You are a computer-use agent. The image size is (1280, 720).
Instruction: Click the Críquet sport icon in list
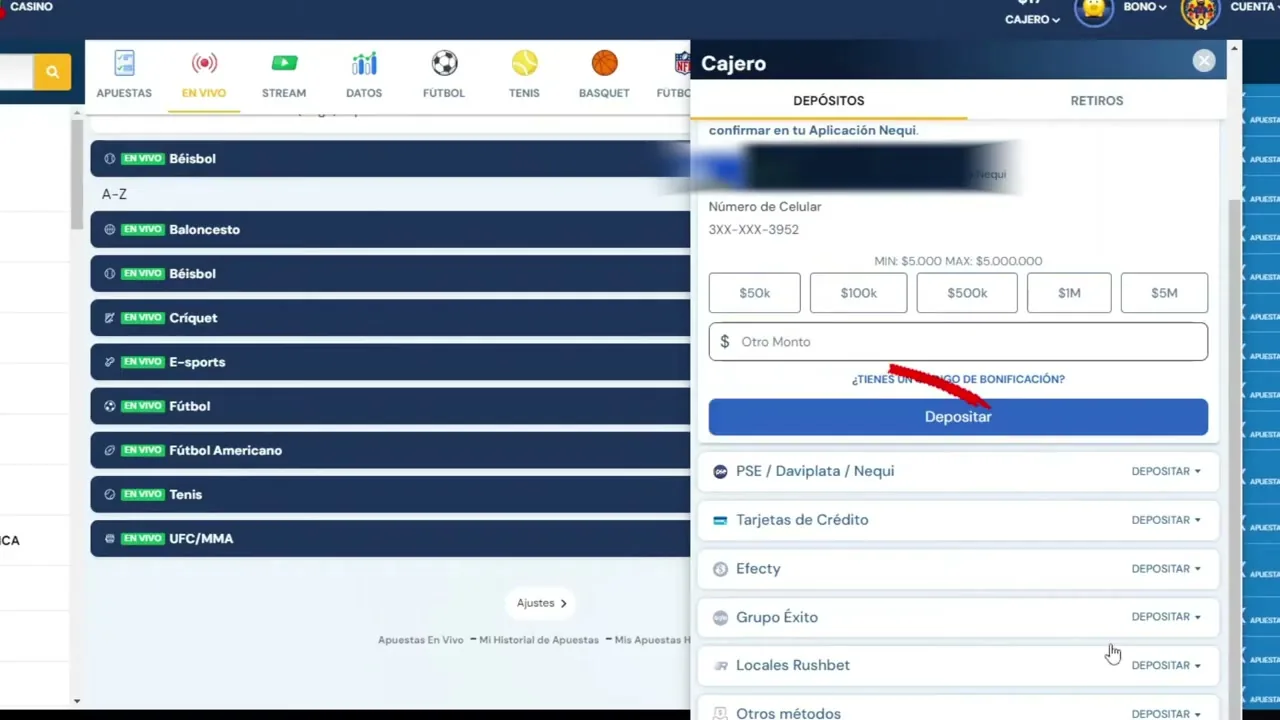coord(110,318)
